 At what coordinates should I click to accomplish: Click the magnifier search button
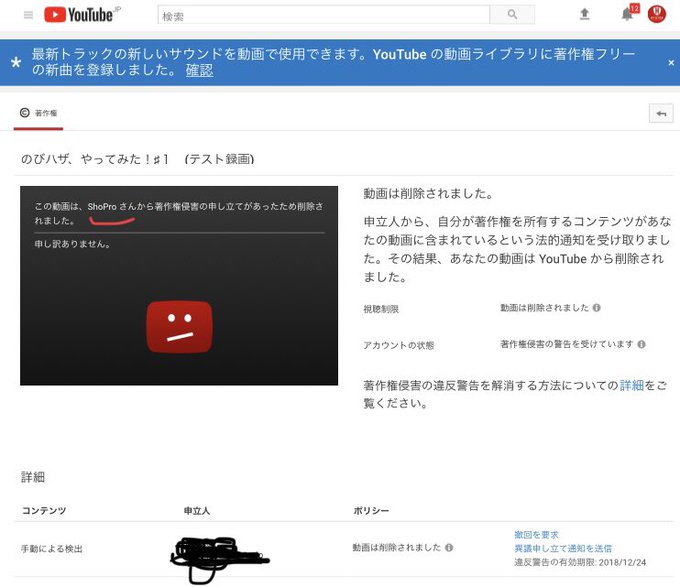(512, 15)
